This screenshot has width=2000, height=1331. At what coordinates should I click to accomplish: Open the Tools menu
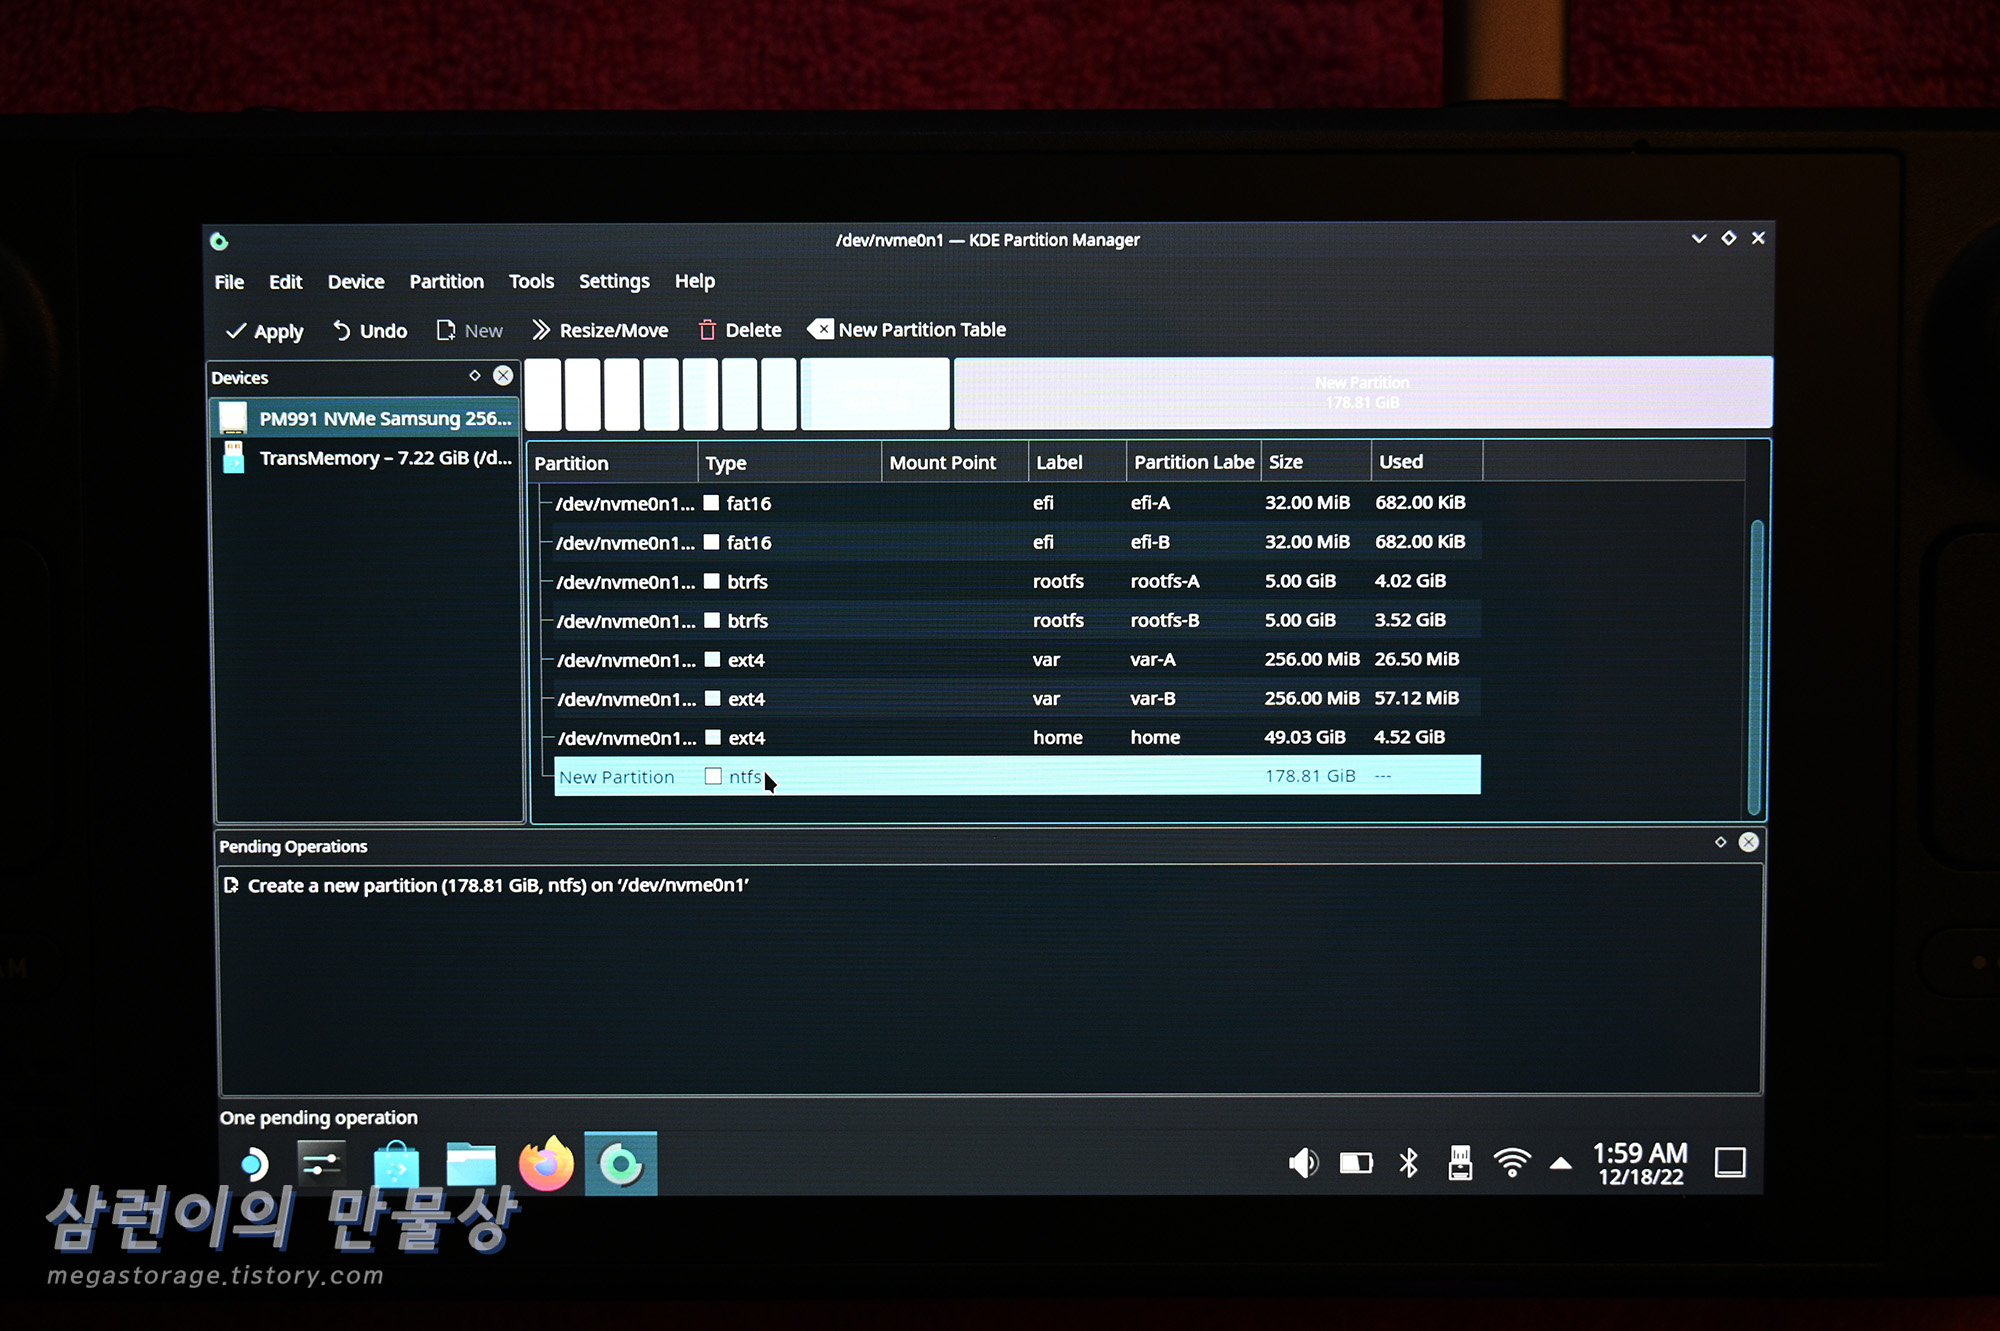pos(531,282)
